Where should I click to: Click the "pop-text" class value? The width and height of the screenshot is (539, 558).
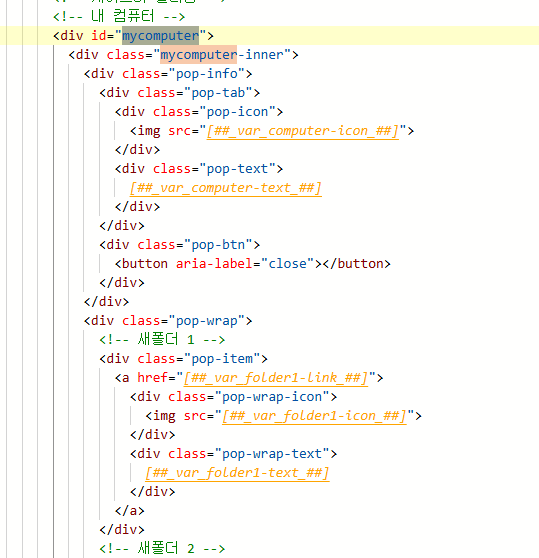(x=238, y=169)
